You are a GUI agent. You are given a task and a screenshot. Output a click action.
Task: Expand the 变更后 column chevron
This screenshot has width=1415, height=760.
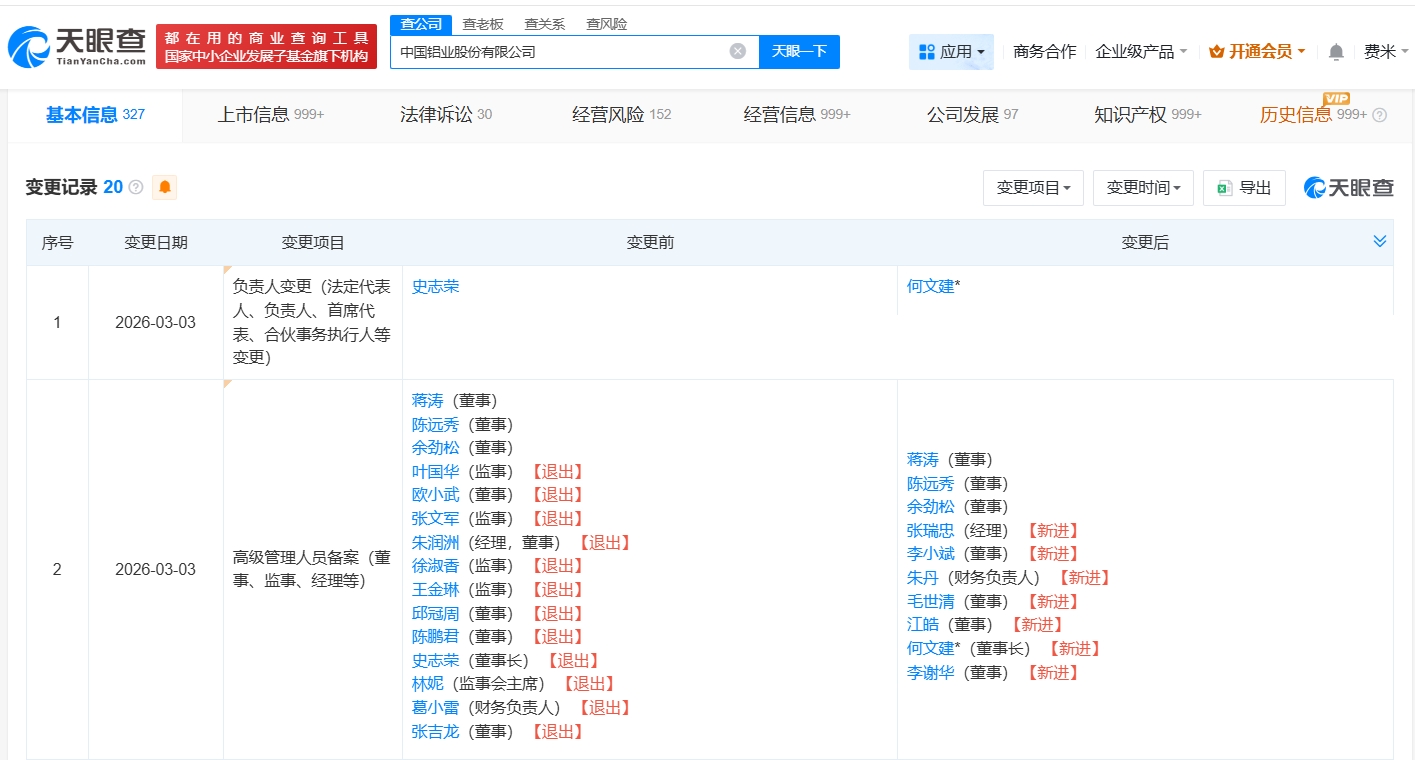(1380, 242)
